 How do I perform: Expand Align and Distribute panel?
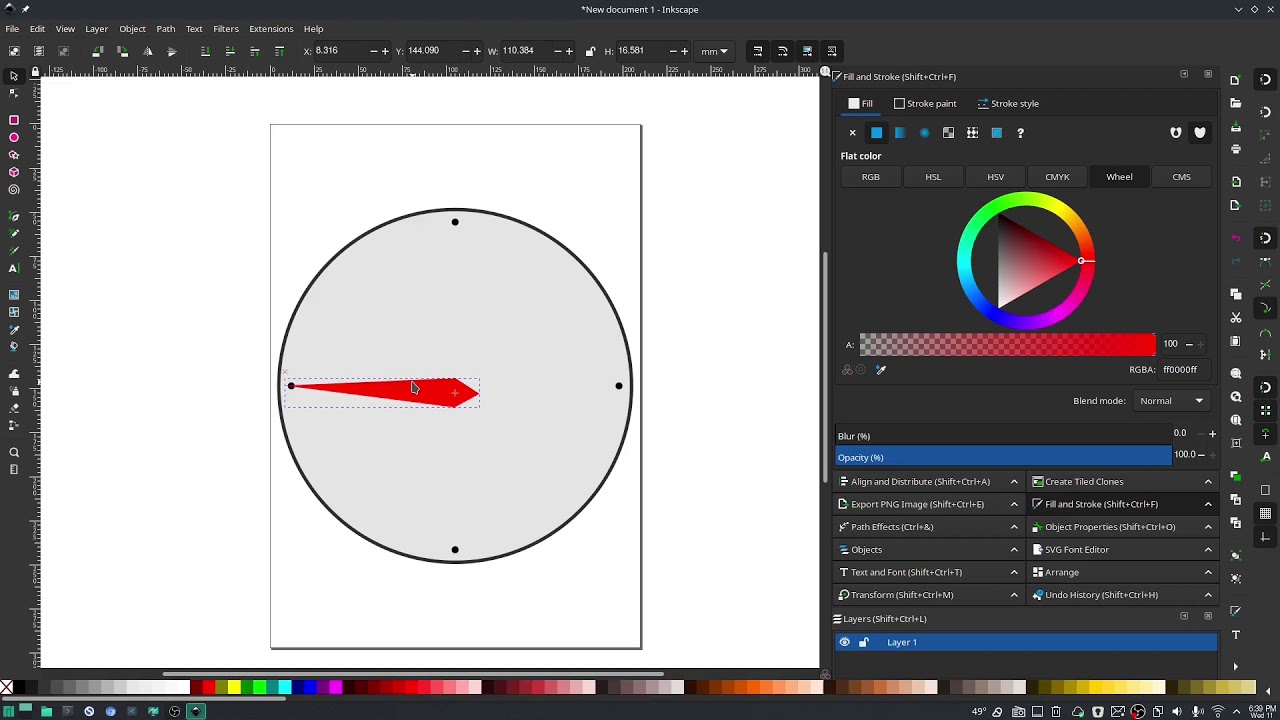928,482
